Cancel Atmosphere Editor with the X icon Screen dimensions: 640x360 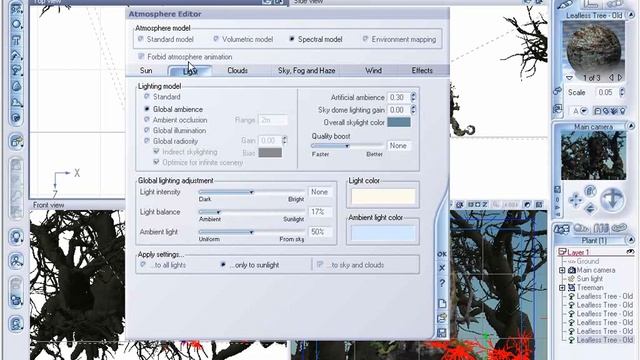442,268
